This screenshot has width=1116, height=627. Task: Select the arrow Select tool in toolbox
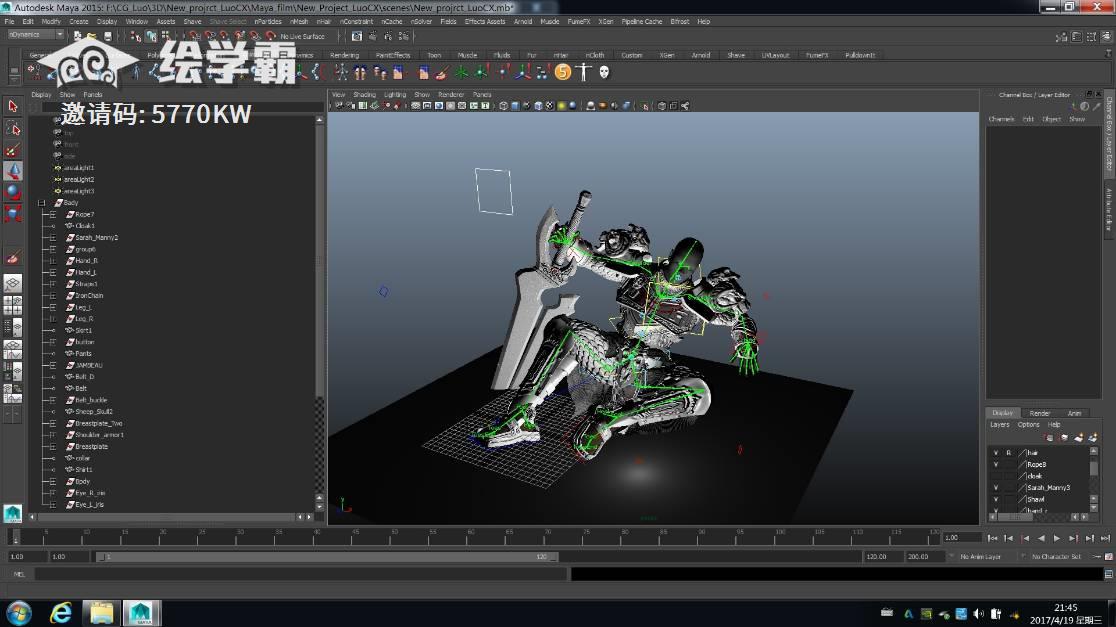13,106
